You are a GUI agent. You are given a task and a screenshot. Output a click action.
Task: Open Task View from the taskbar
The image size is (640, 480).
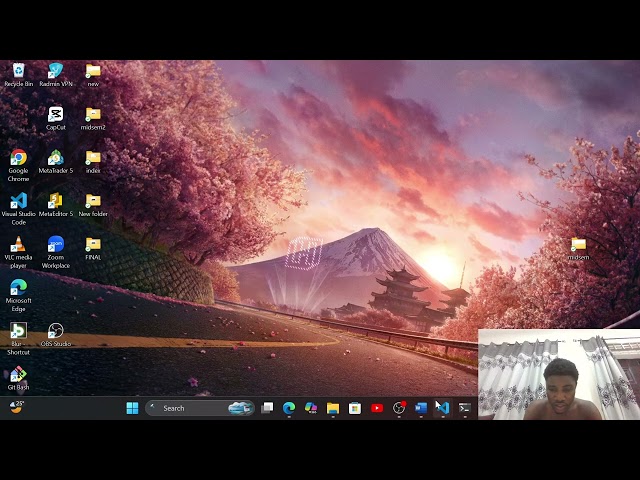(267, 408)
